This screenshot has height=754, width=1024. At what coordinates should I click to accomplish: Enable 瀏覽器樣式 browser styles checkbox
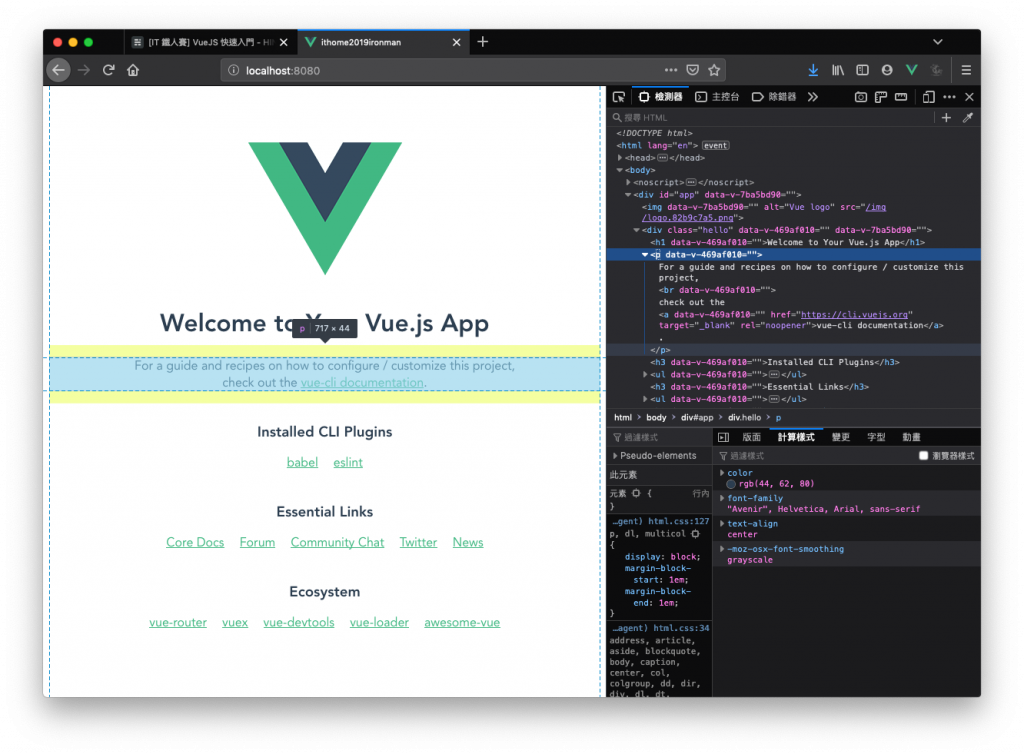coord(923,456)
